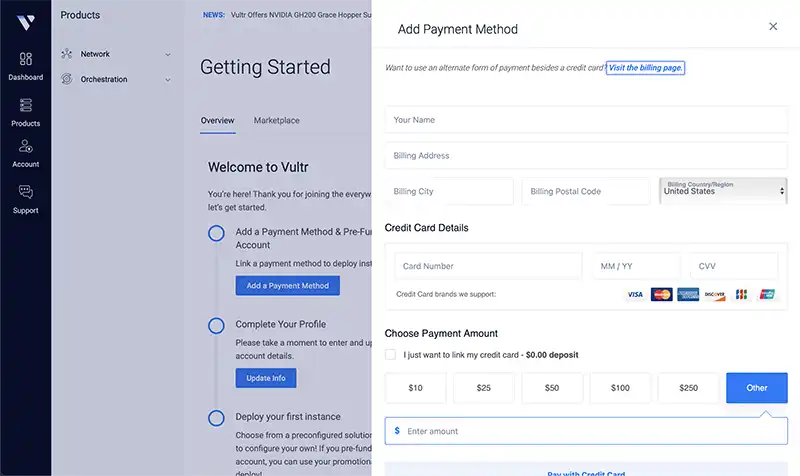The image size is (800, 476).
Task: Click the UnionPay card brand logo
Action: [x=767, y=294]
